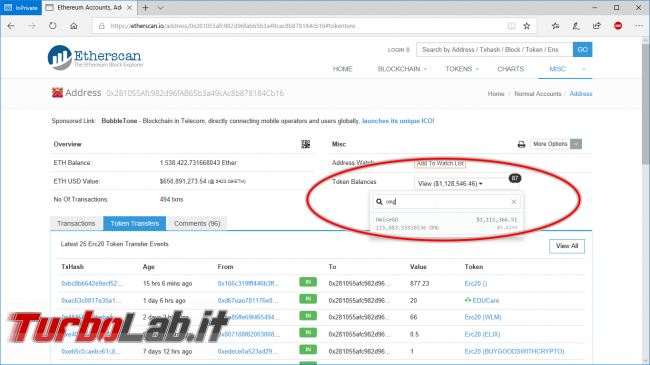
Task: Open browser home page icon
Action: pos(74,26)
